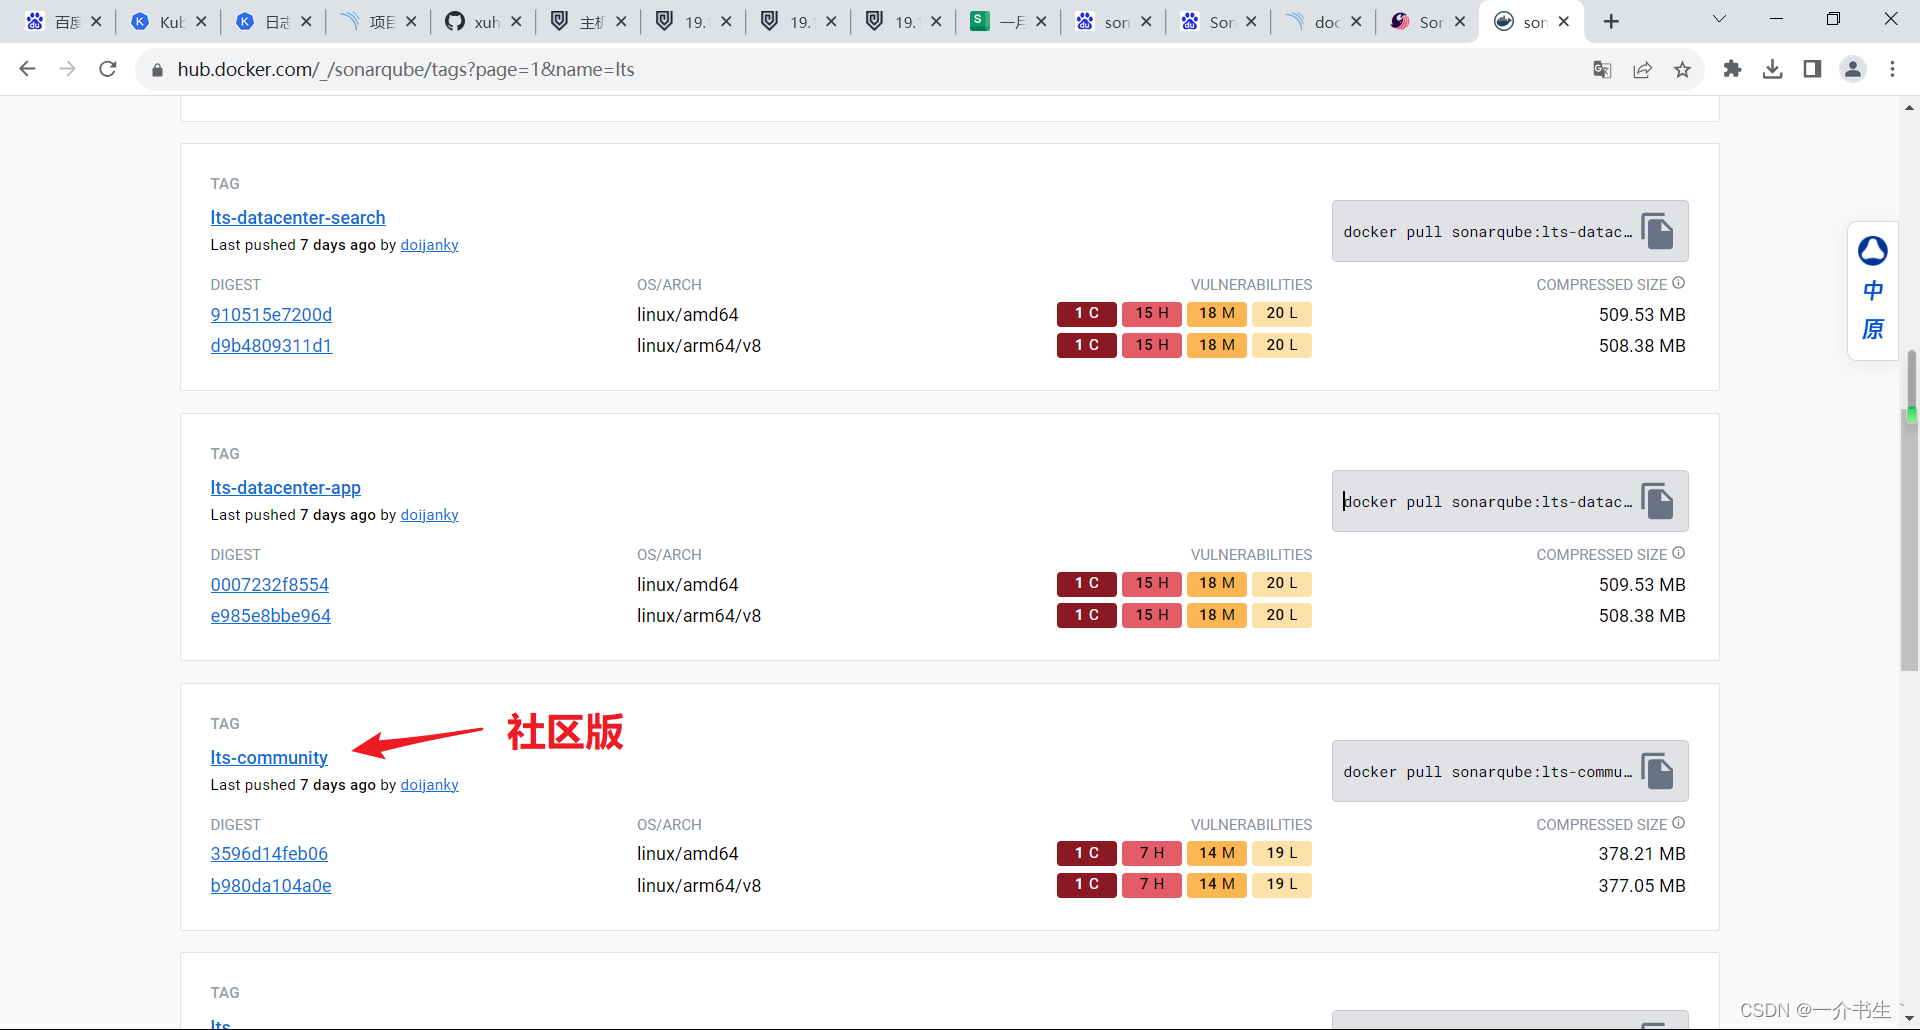Click the blue circular logo in floating sidebar
1920x1030 pixels.
pyautogui.click(x=1872, y=250)
